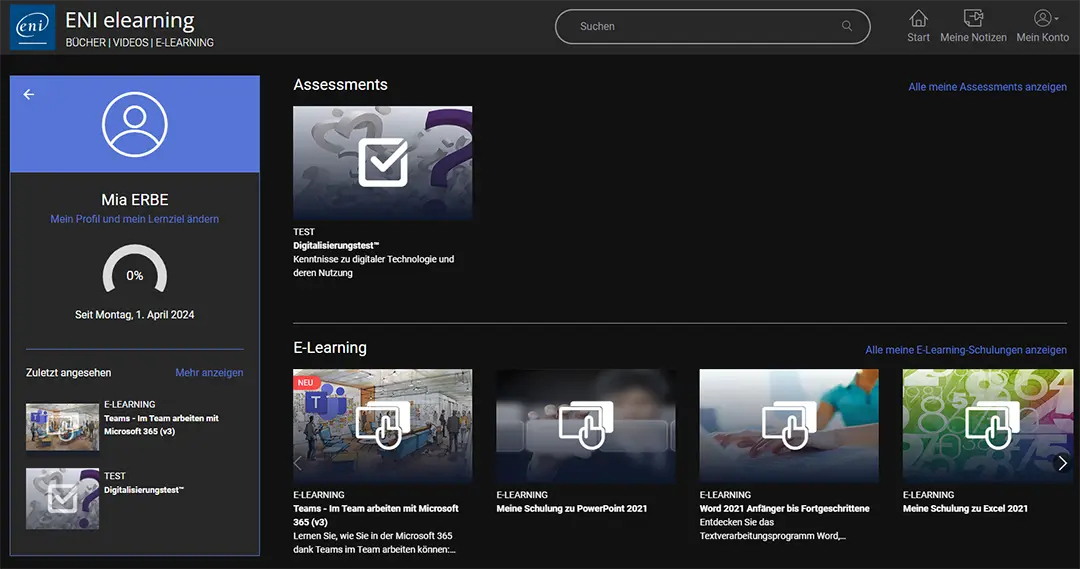Click the checkmark icon on Digitalisierungstest thumbnail
The width and height of the screenshot is (1080, 569).
(383, 163)
